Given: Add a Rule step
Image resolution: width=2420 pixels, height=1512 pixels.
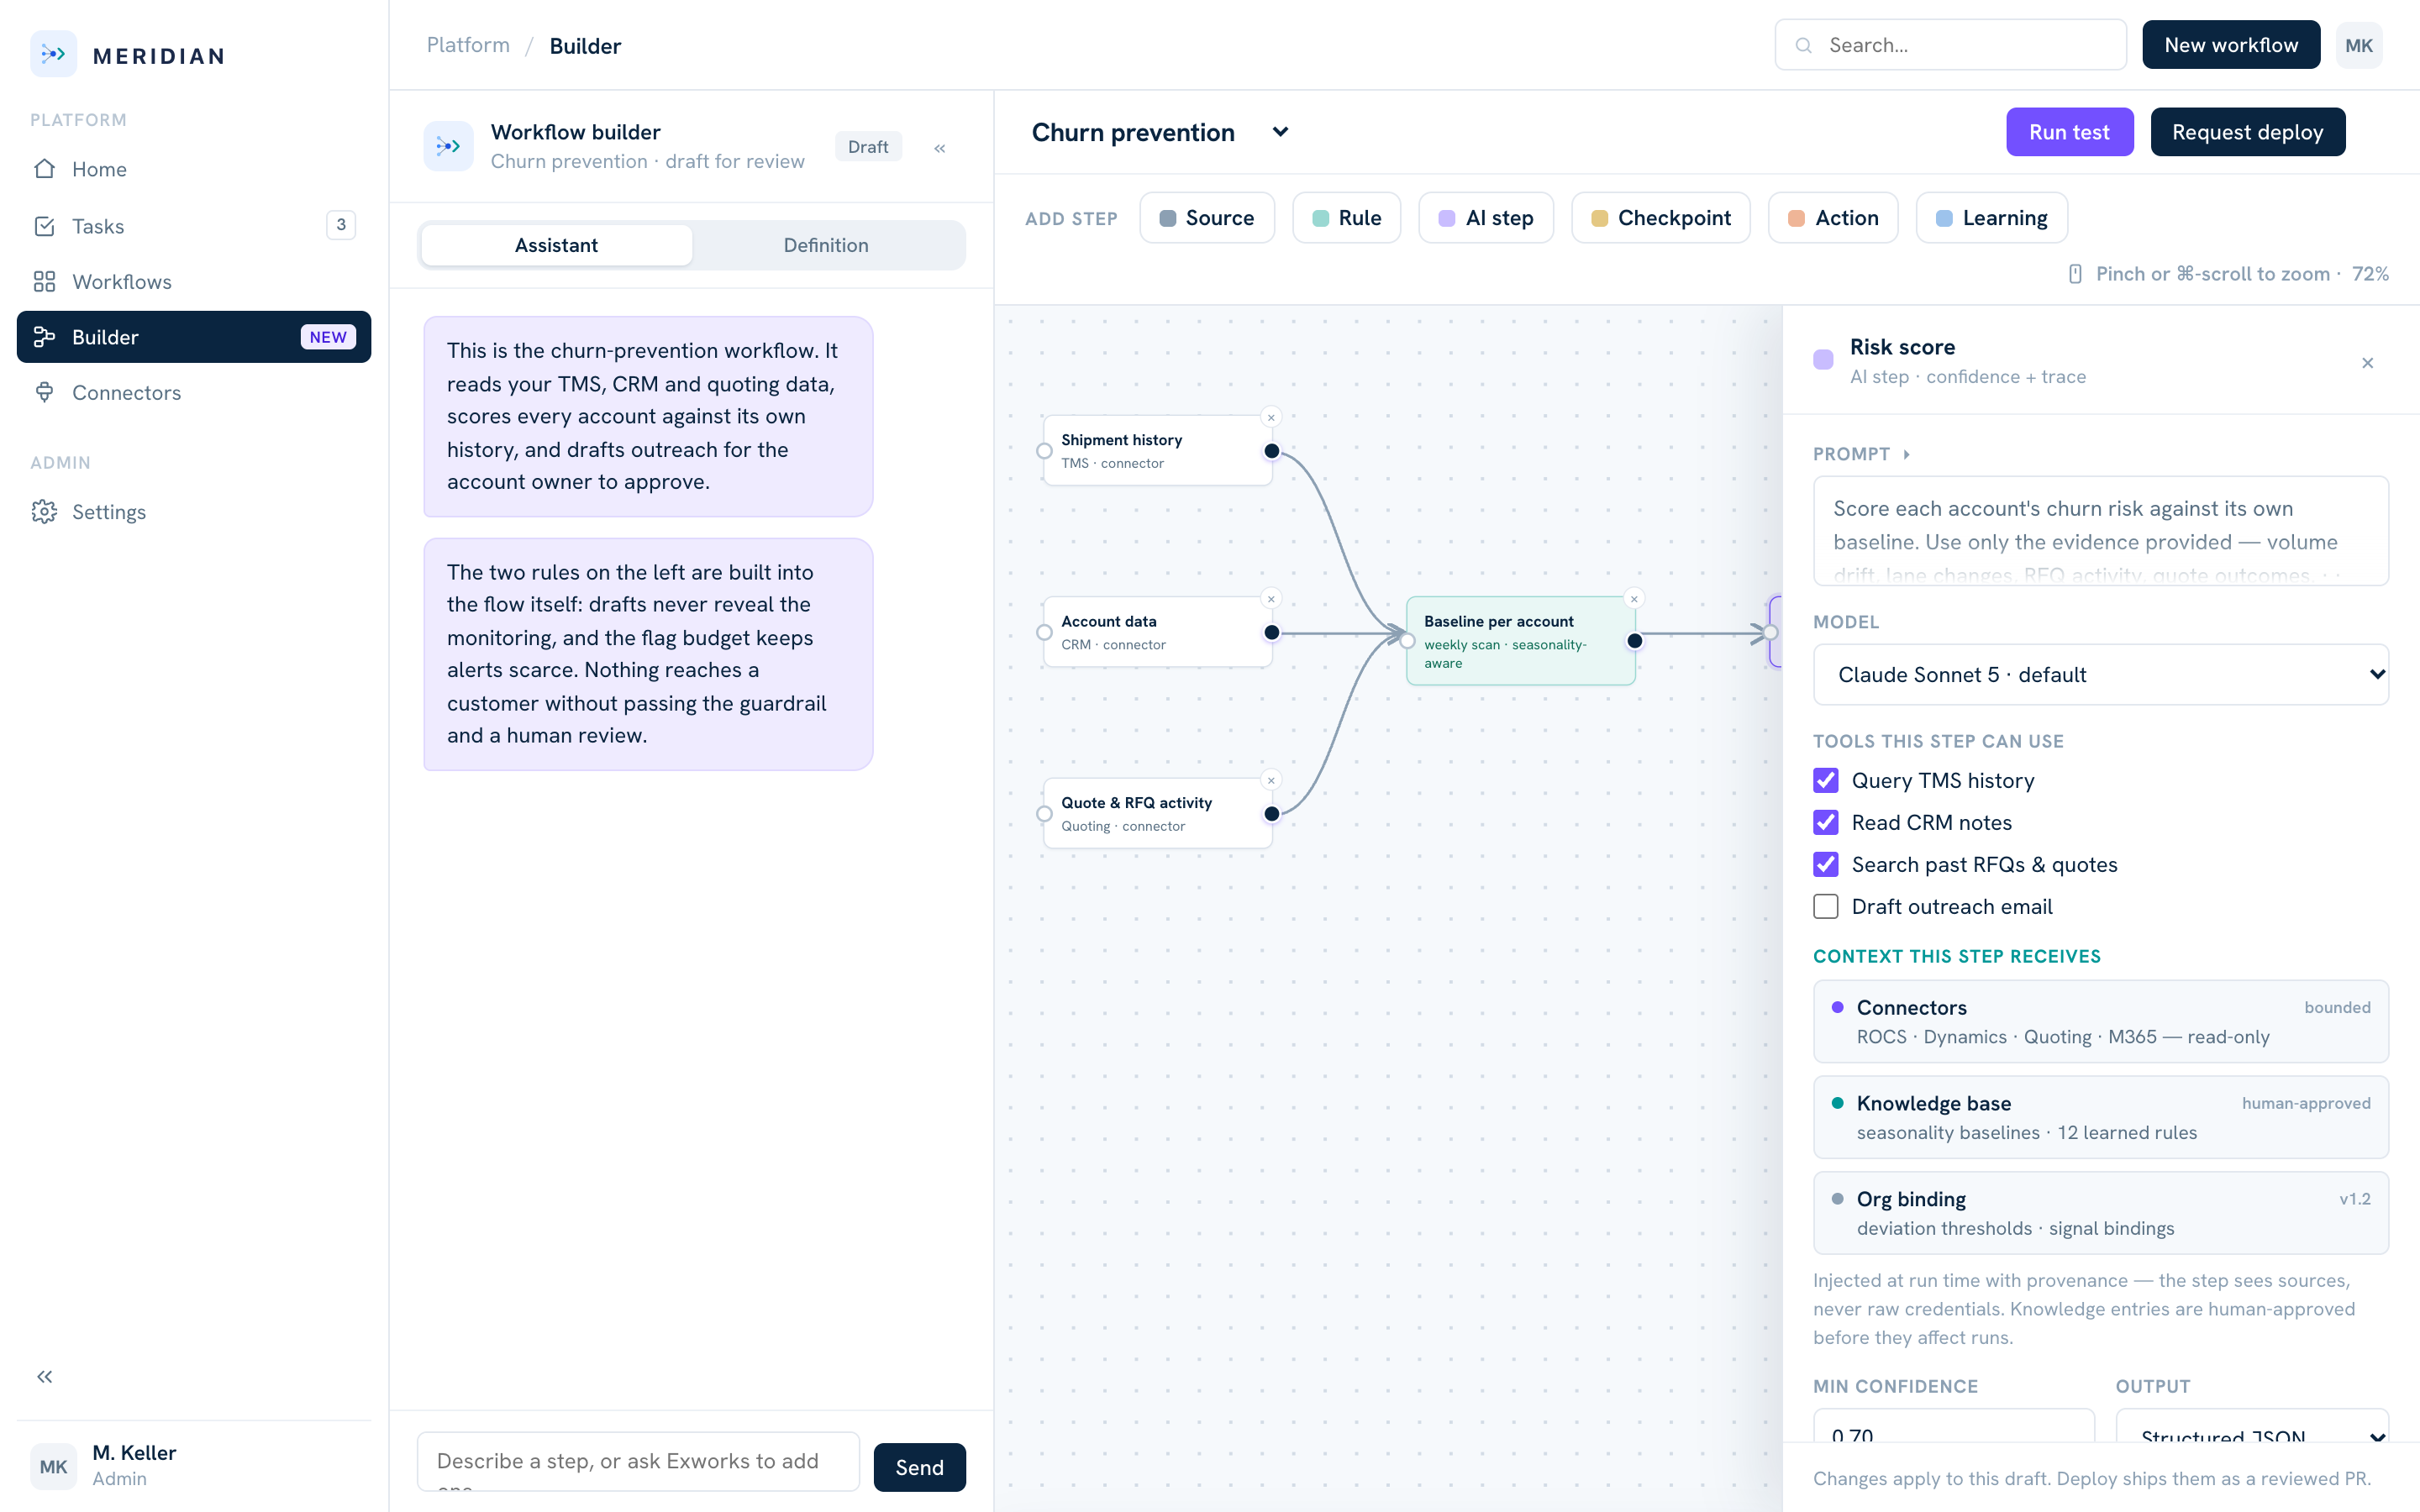Looking at the screenshot, I should point(1346,218).
